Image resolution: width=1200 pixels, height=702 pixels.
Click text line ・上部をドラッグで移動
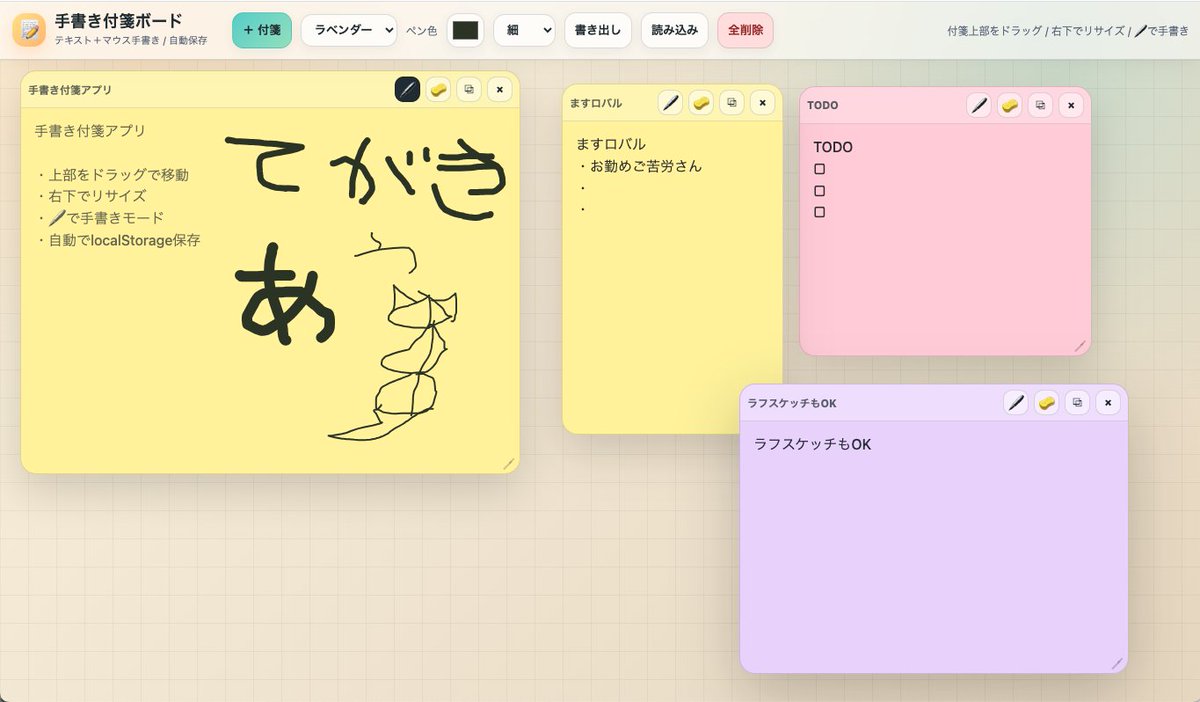[112, 175]
